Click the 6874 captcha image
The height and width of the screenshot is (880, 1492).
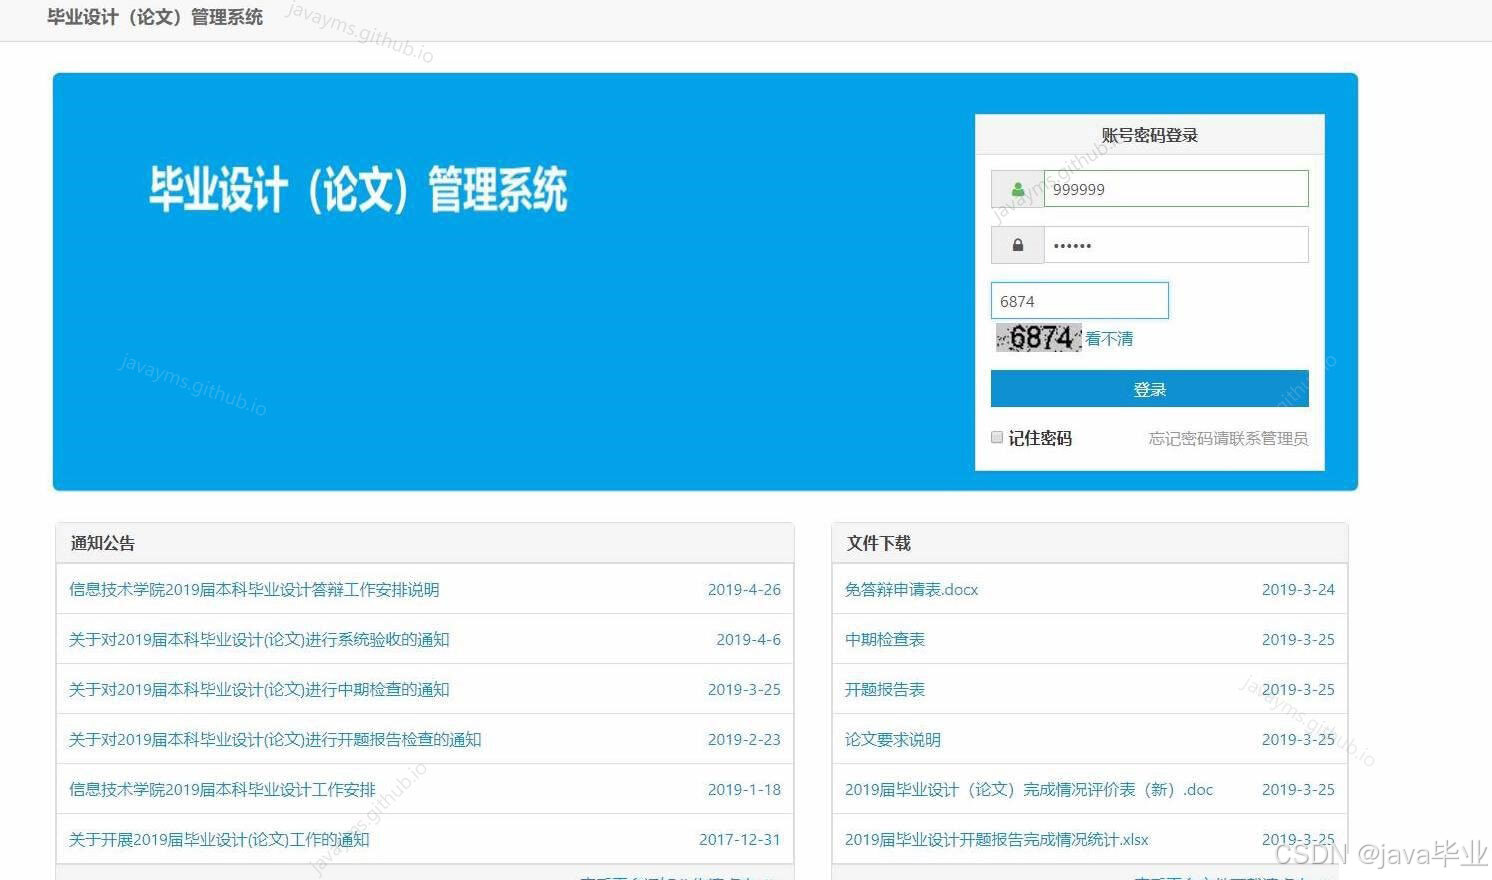point(1039,338)
